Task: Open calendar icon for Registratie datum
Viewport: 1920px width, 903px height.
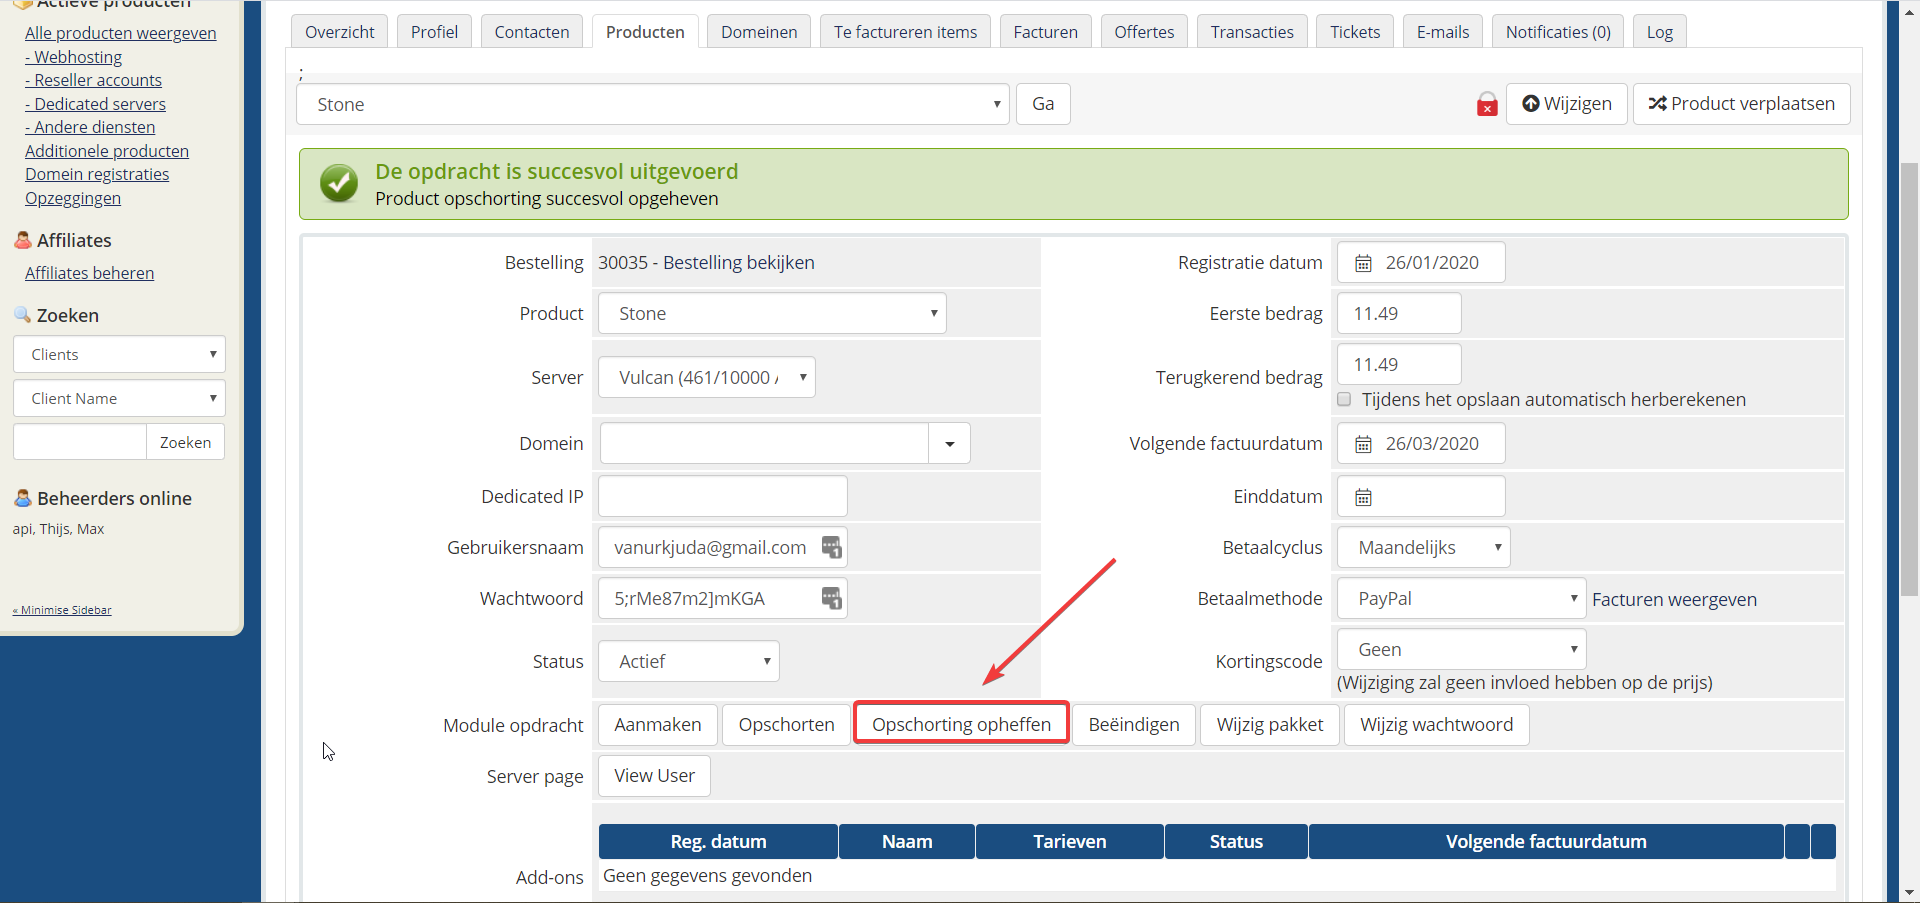Action: (x=1363, y=263)
